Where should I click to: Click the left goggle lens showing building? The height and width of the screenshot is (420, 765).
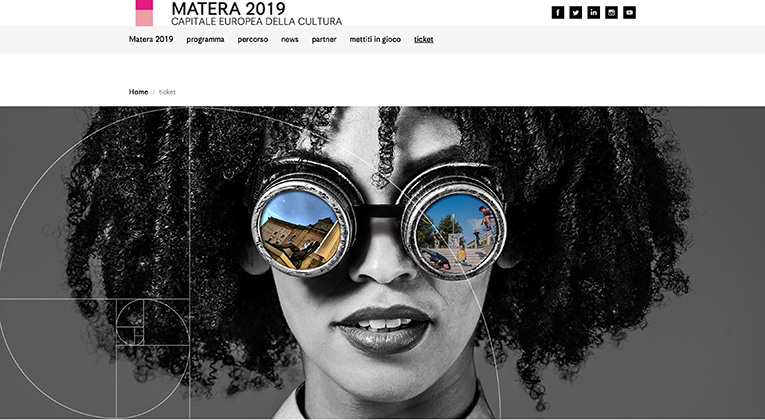point(301,230)
